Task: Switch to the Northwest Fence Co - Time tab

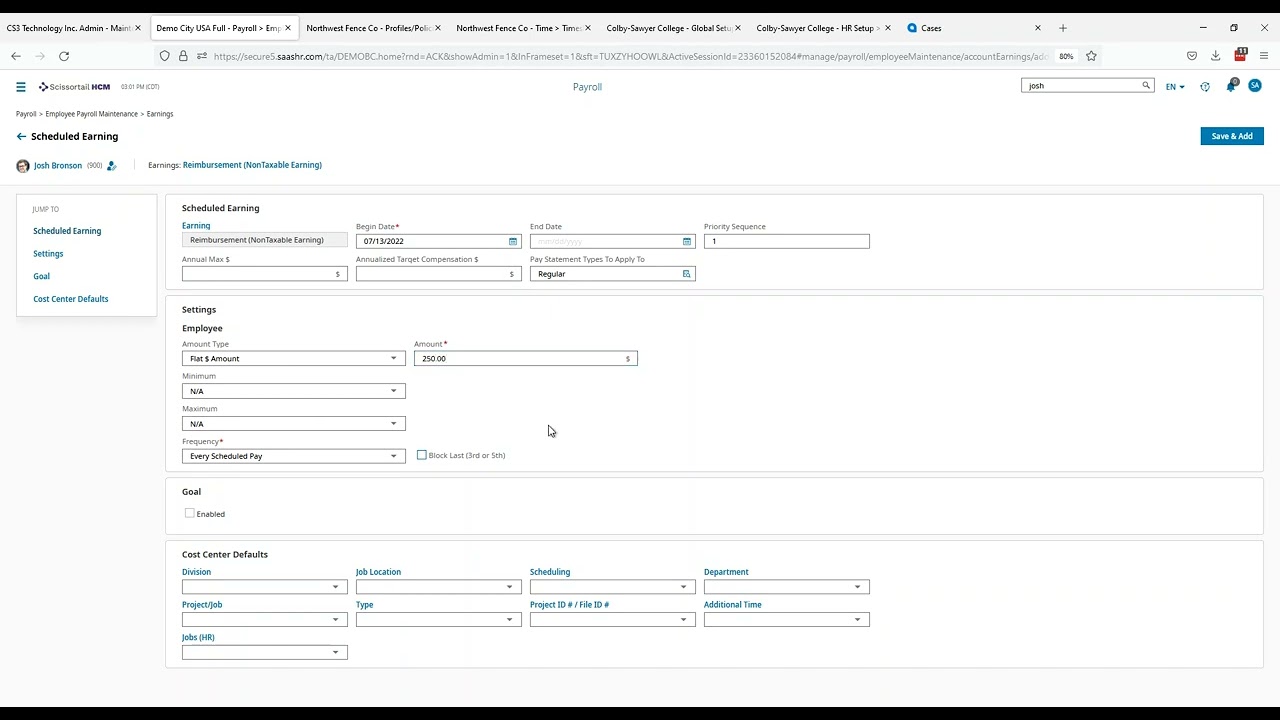Action: click(510, 28)
